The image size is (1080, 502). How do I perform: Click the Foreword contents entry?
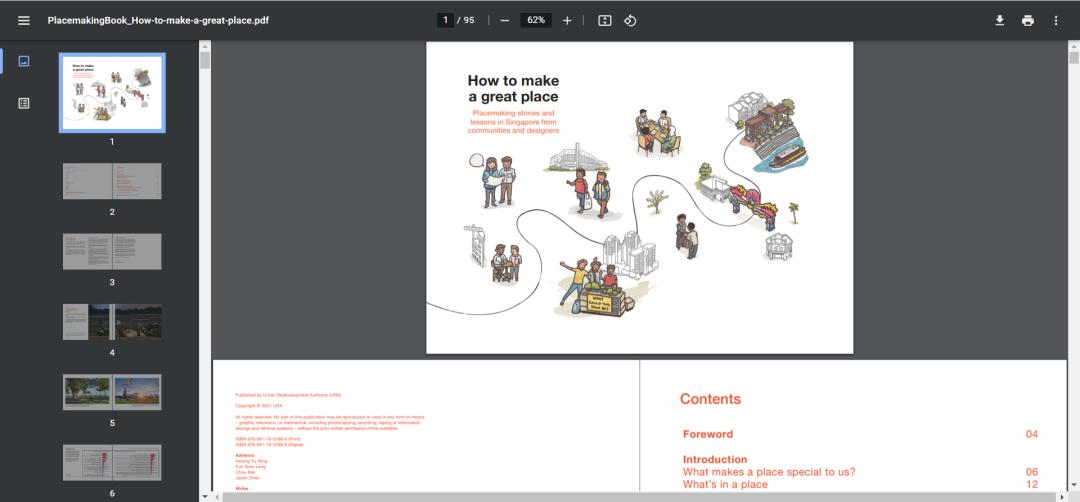(x=708, y=434)
